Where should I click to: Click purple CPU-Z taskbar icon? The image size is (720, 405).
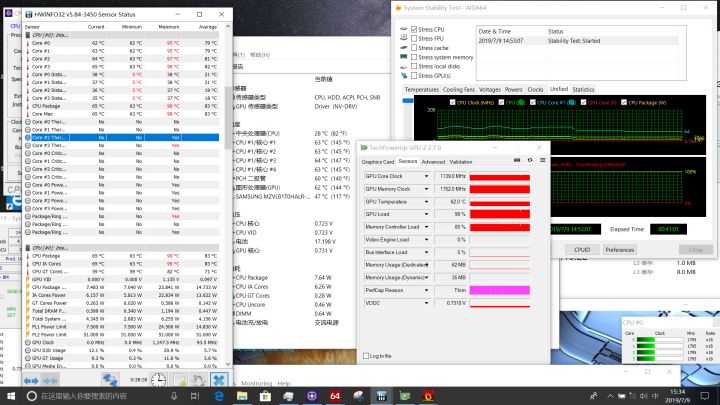312,396
